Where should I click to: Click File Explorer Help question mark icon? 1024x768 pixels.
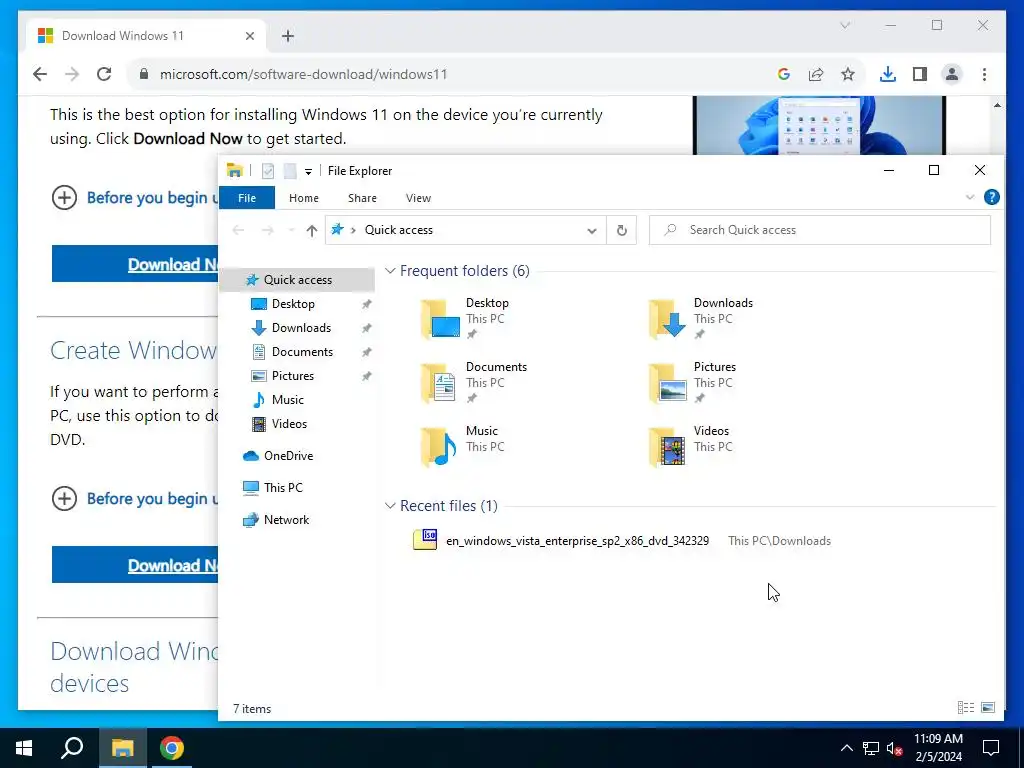click(991, 197)
